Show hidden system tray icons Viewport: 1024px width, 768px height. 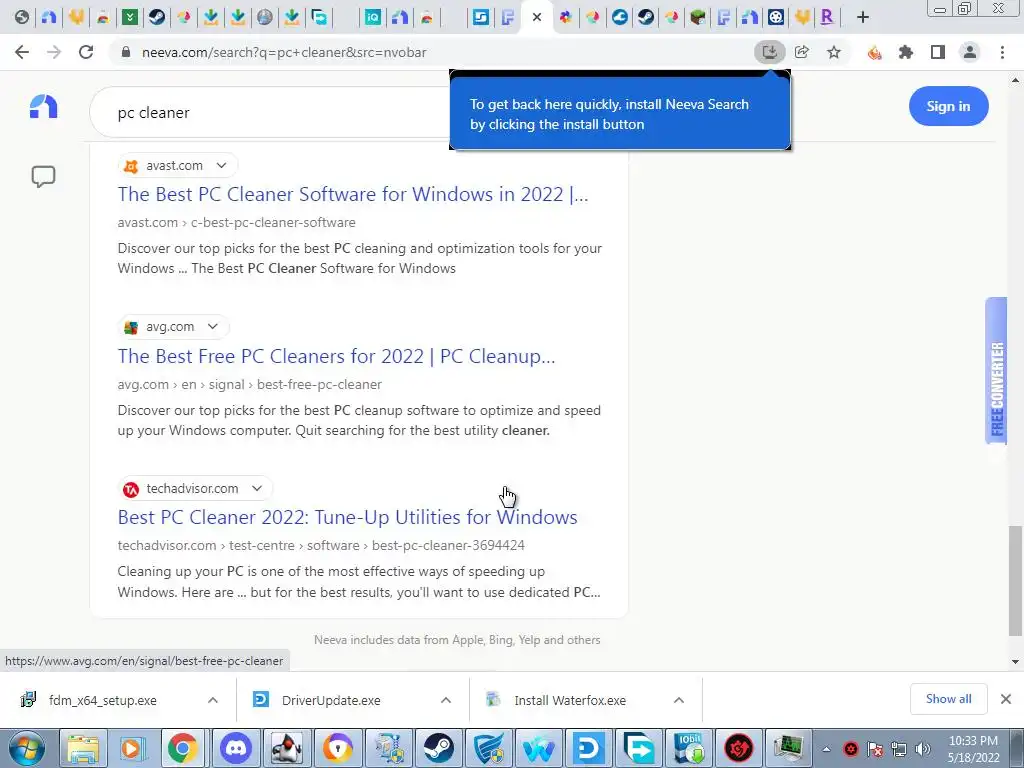(826, 749)
